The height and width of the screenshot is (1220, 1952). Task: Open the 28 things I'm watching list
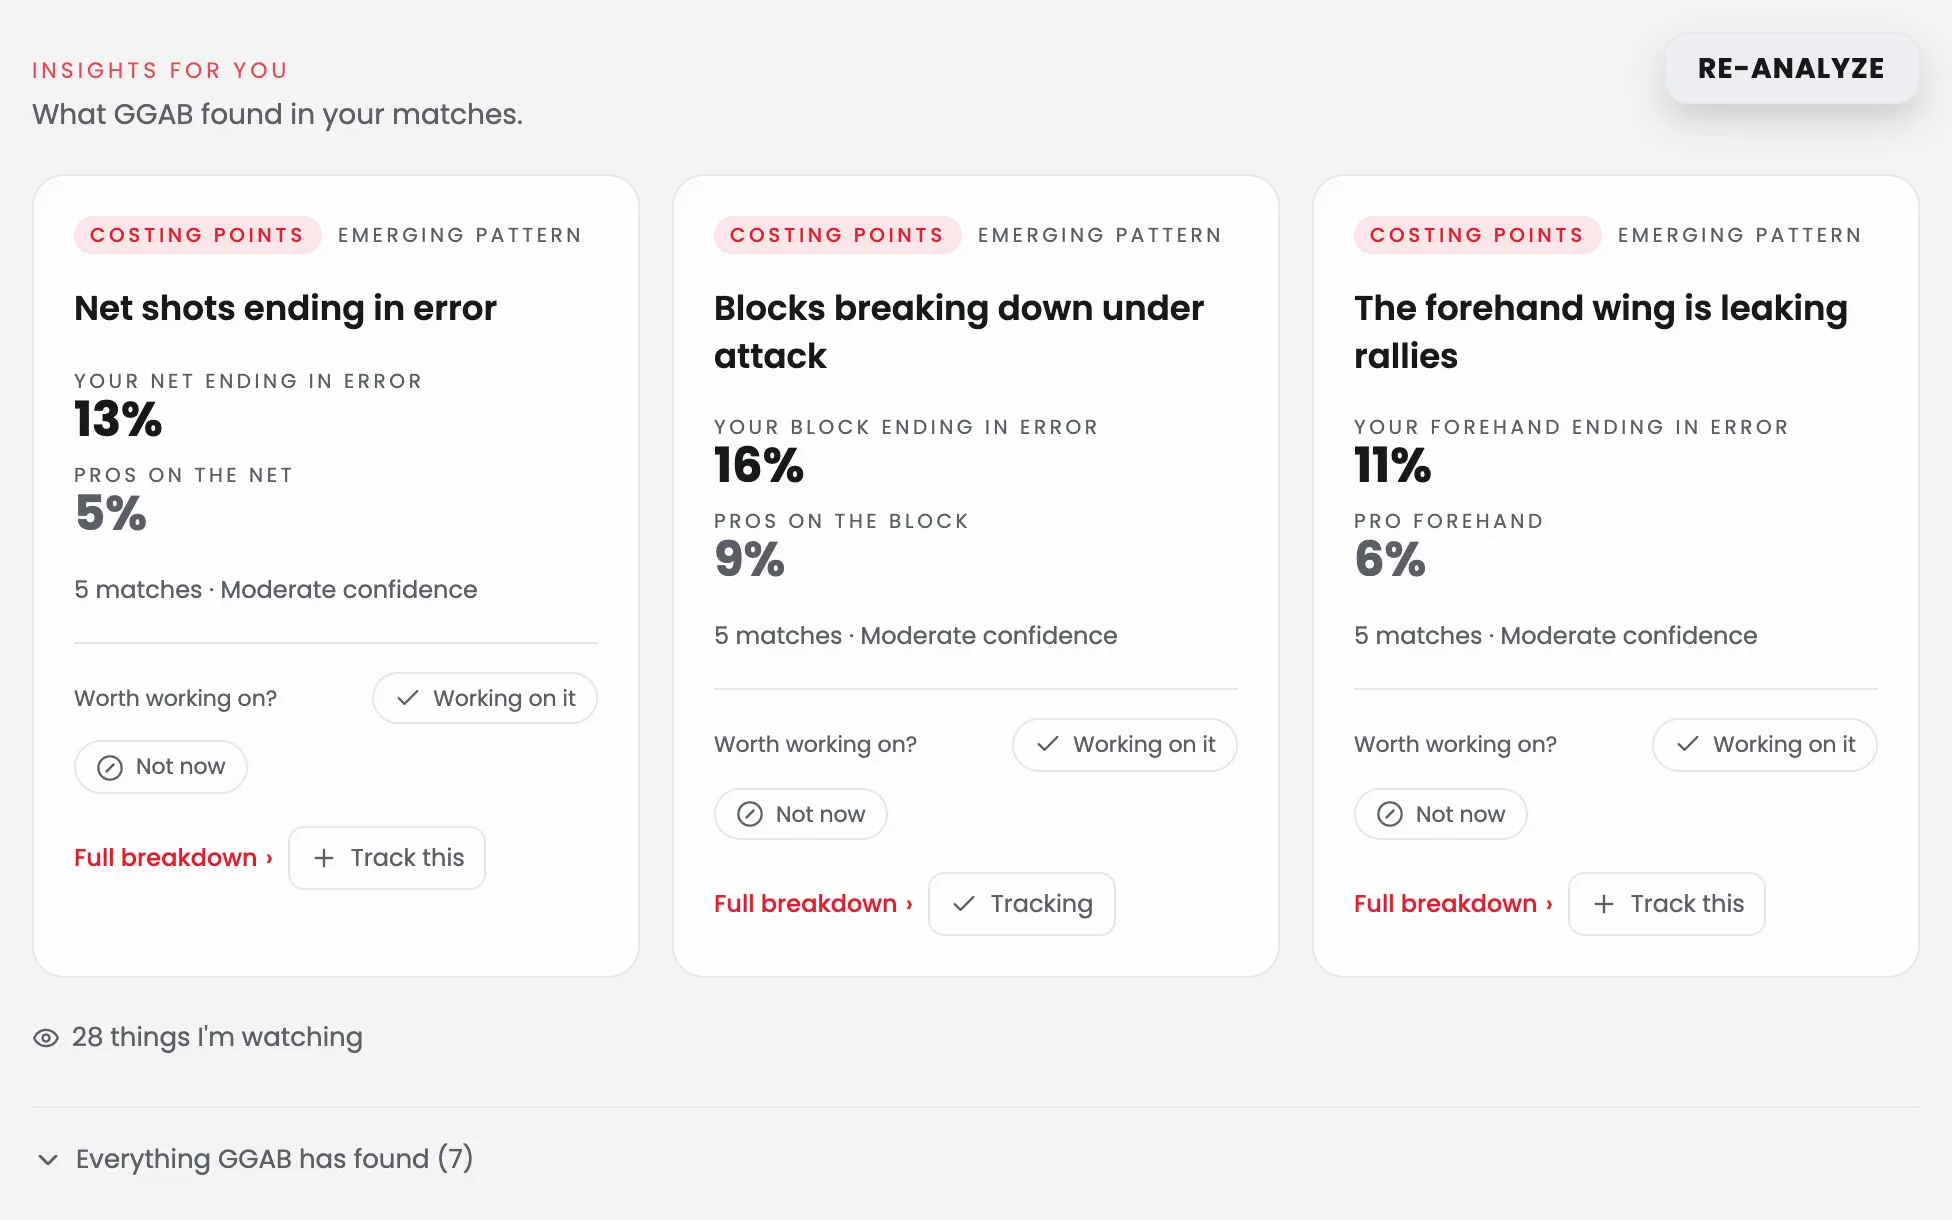(217, 1037)
